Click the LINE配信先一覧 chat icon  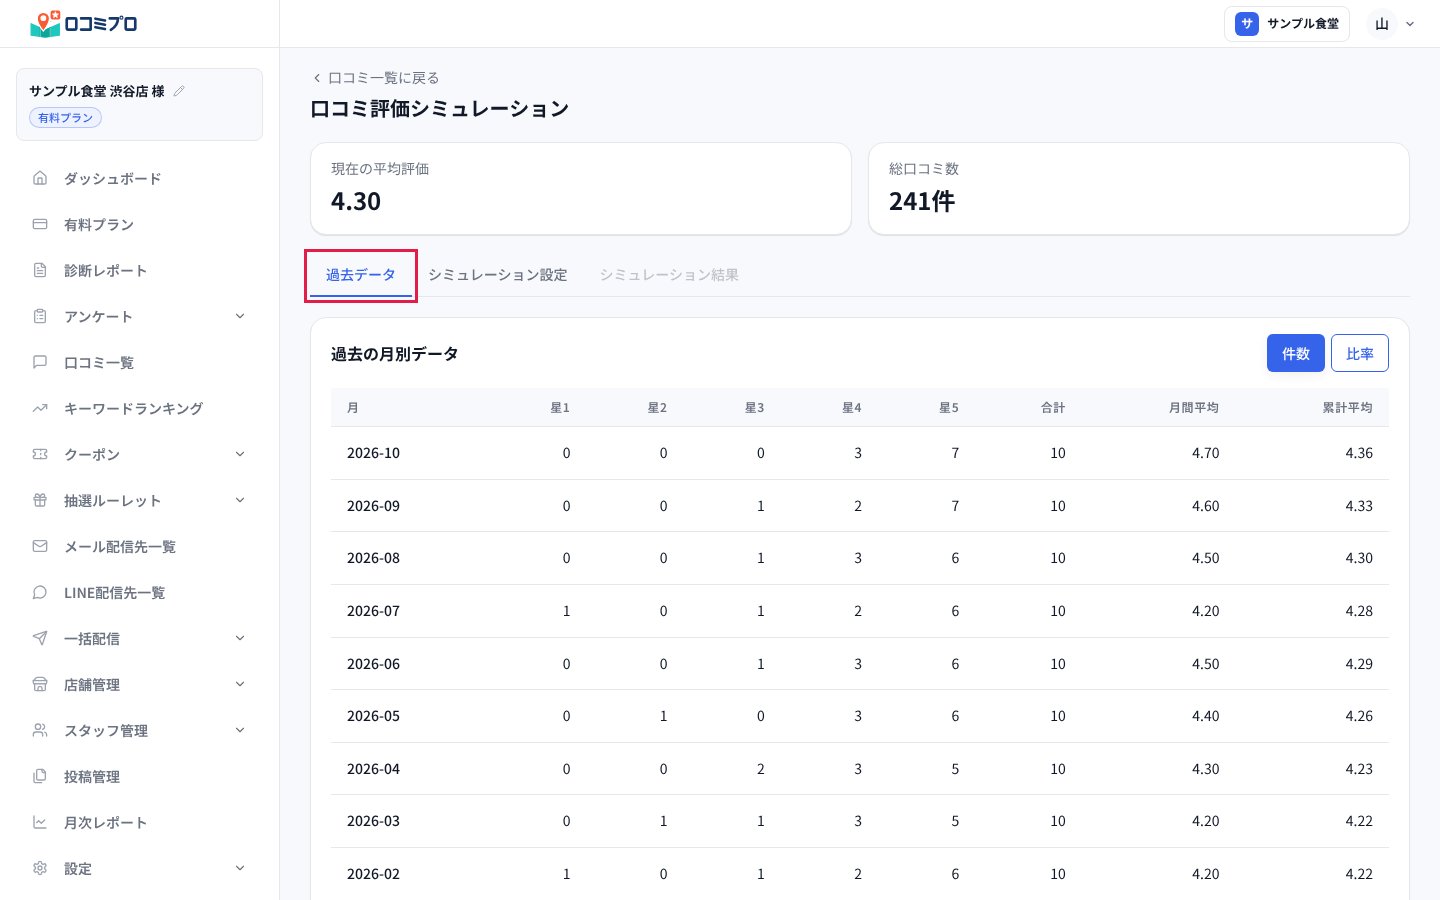[x=40, y=592]
